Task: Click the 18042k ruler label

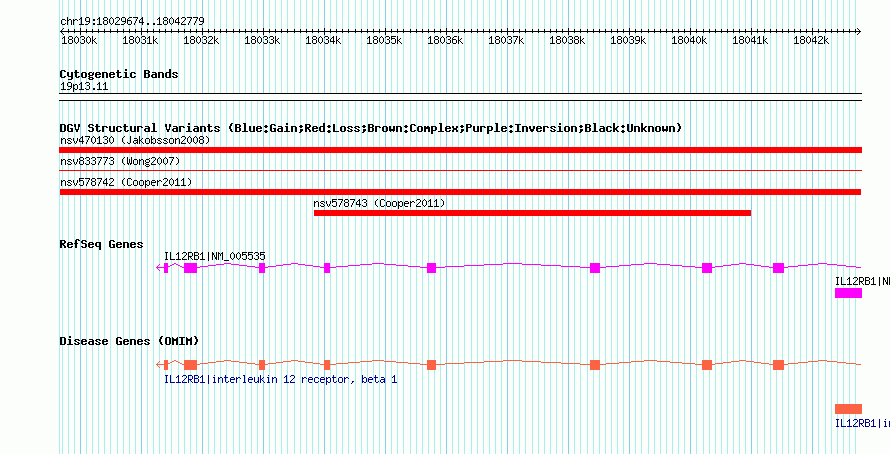Action: (811, 40)
